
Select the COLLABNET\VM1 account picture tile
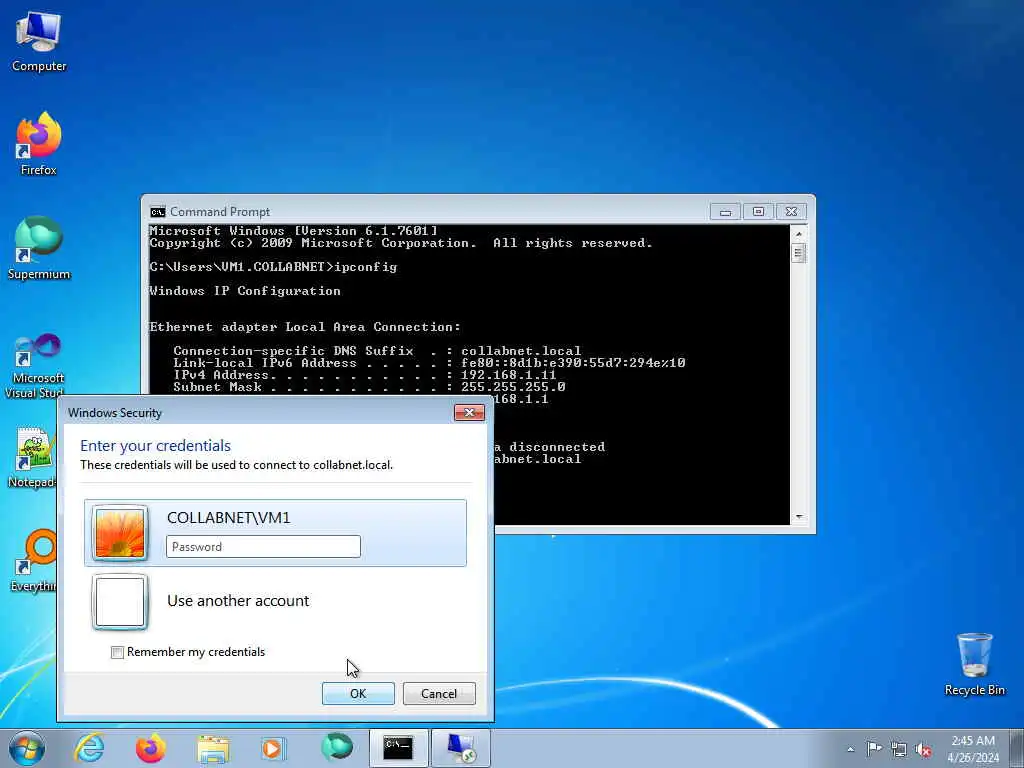(x=120, y=534)
